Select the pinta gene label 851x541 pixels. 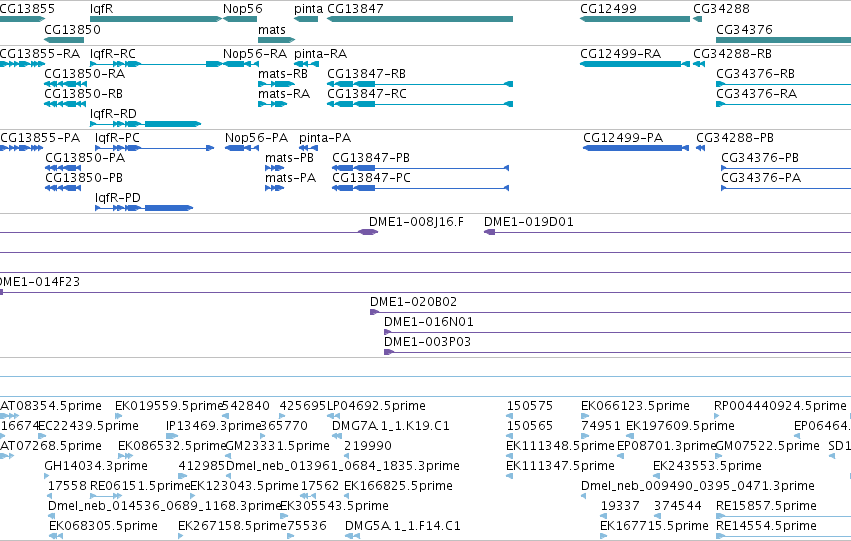point(308,9)
